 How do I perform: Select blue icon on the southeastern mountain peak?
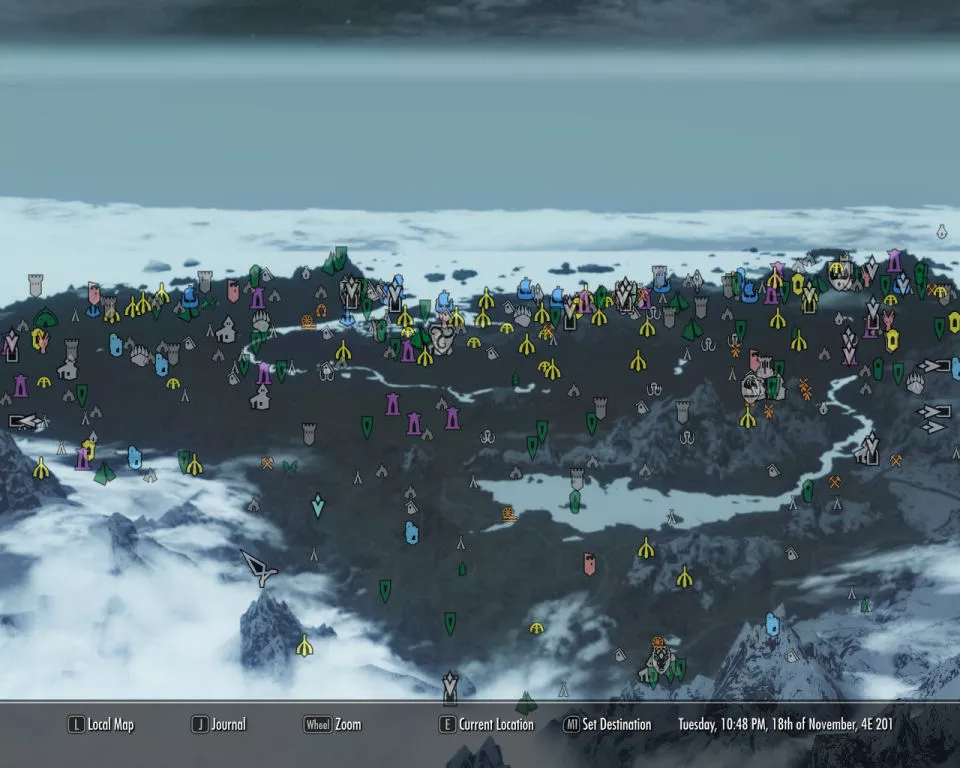pos(773,625)
